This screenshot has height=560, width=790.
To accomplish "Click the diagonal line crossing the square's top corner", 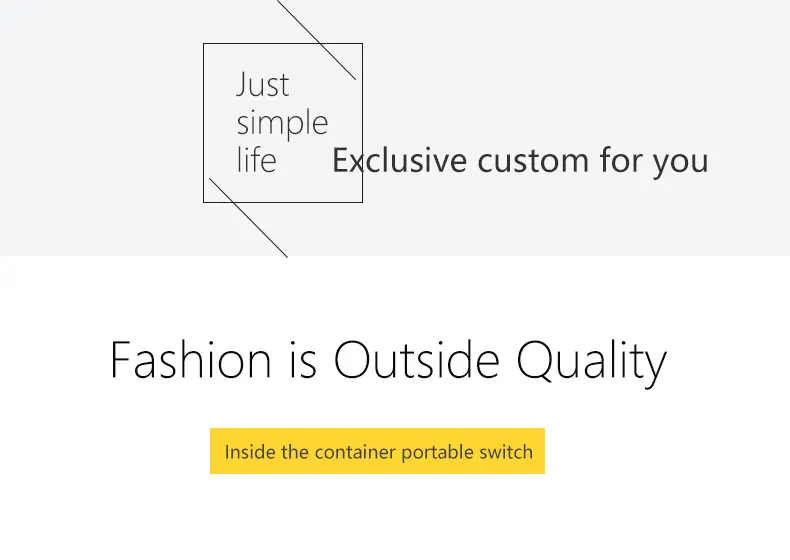I will click(x=316, y=40).
